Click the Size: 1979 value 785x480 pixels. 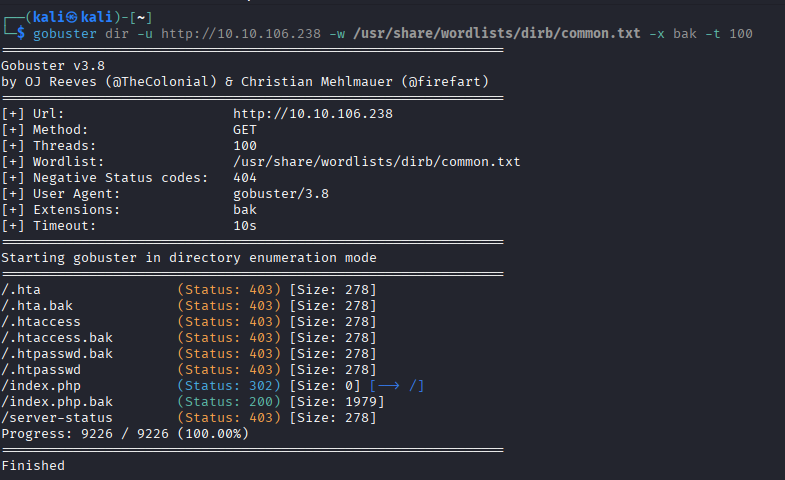coord(336,401)
